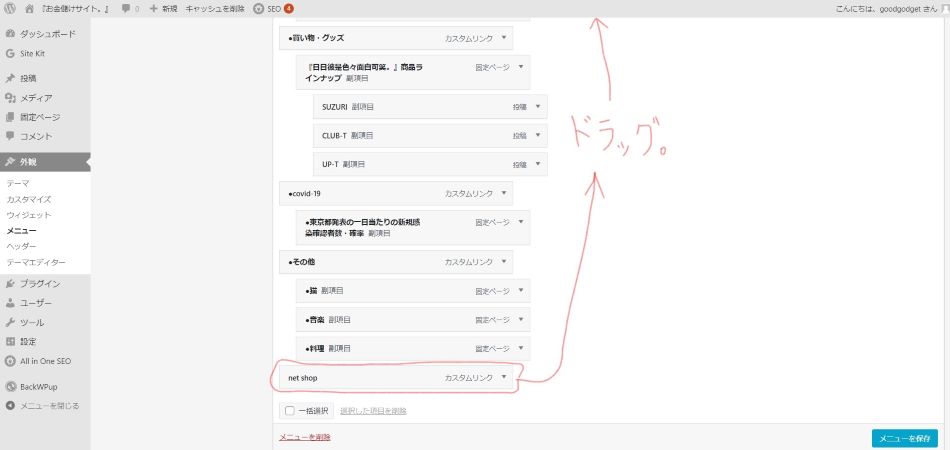Select the SUZURI menu item bar
This screenshot has height=450, width=950.
(430, 107)
